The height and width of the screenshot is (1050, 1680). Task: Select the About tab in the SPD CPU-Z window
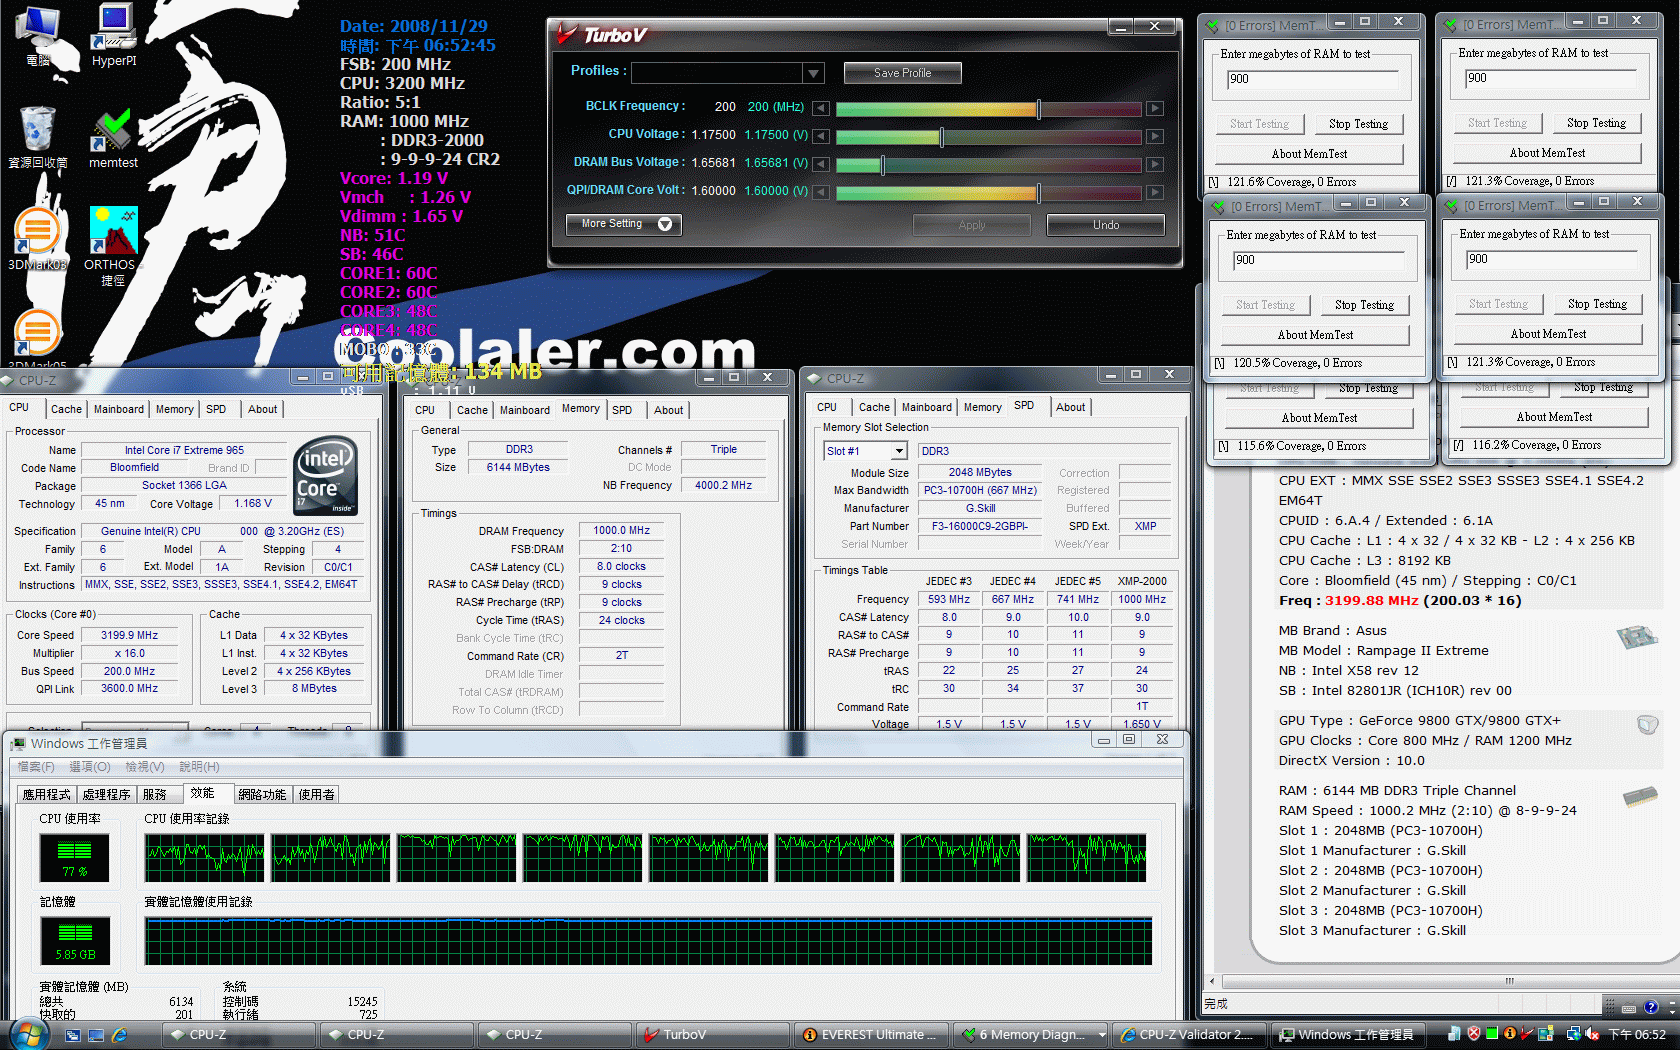pyautogui.click(x=1070, y=407)
